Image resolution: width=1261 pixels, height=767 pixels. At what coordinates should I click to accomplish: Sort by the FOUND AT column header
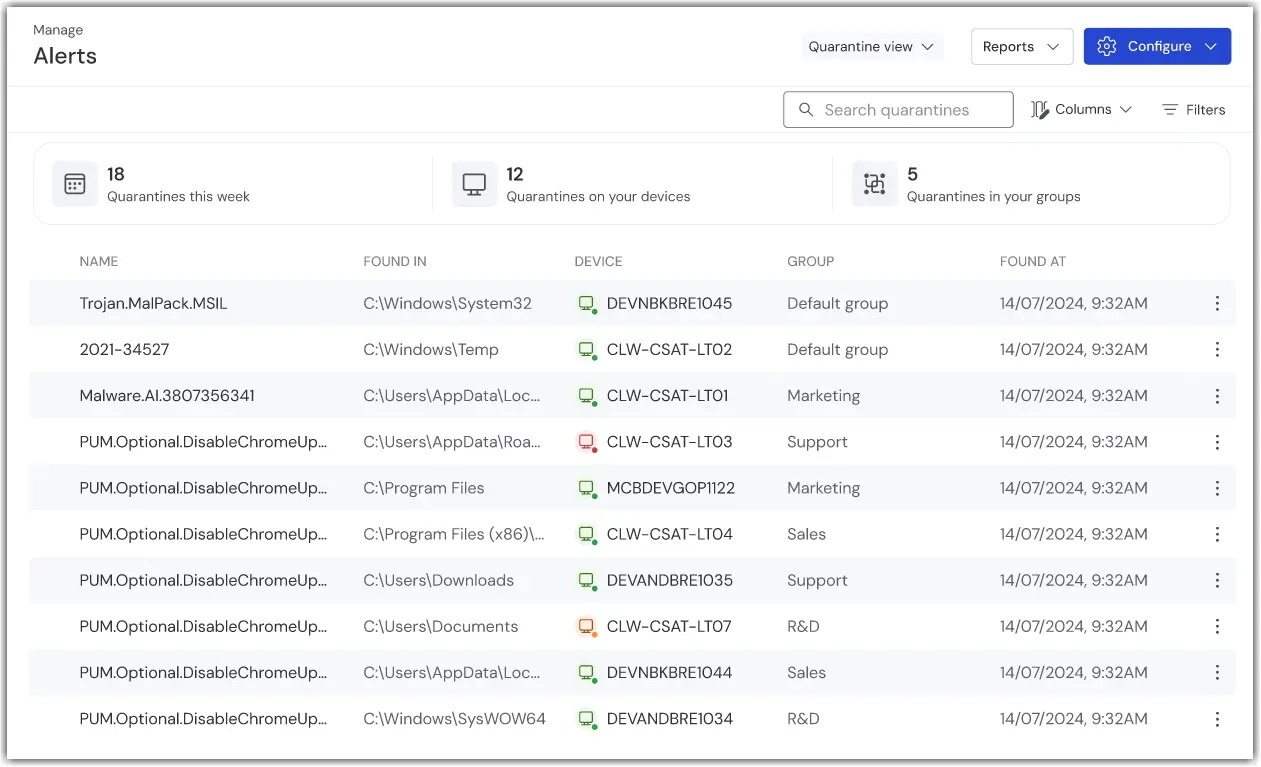(x=1033, y=261)
